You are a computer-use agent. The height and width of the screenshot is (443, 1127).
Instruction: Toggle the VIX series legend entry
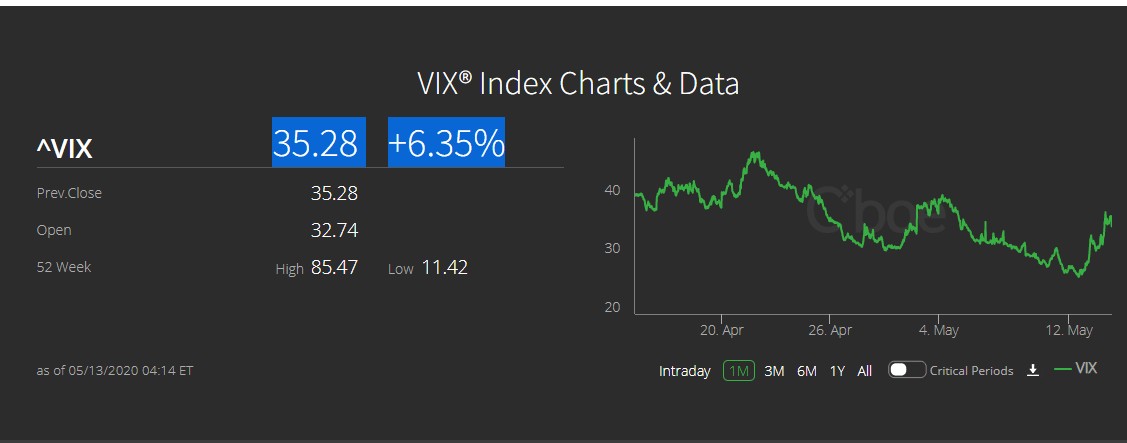point(1076,369)
